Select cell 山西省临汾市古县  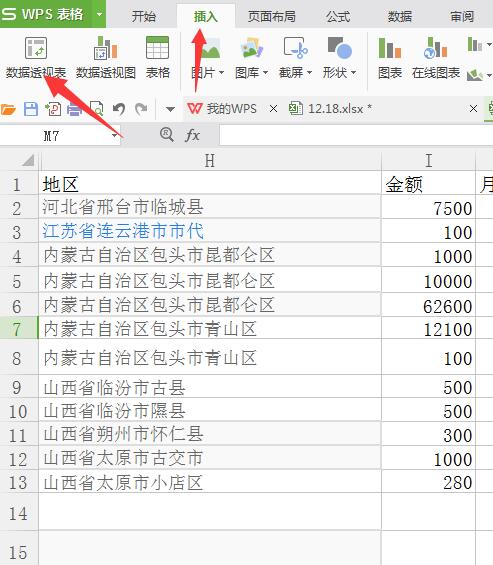(210, 387)
